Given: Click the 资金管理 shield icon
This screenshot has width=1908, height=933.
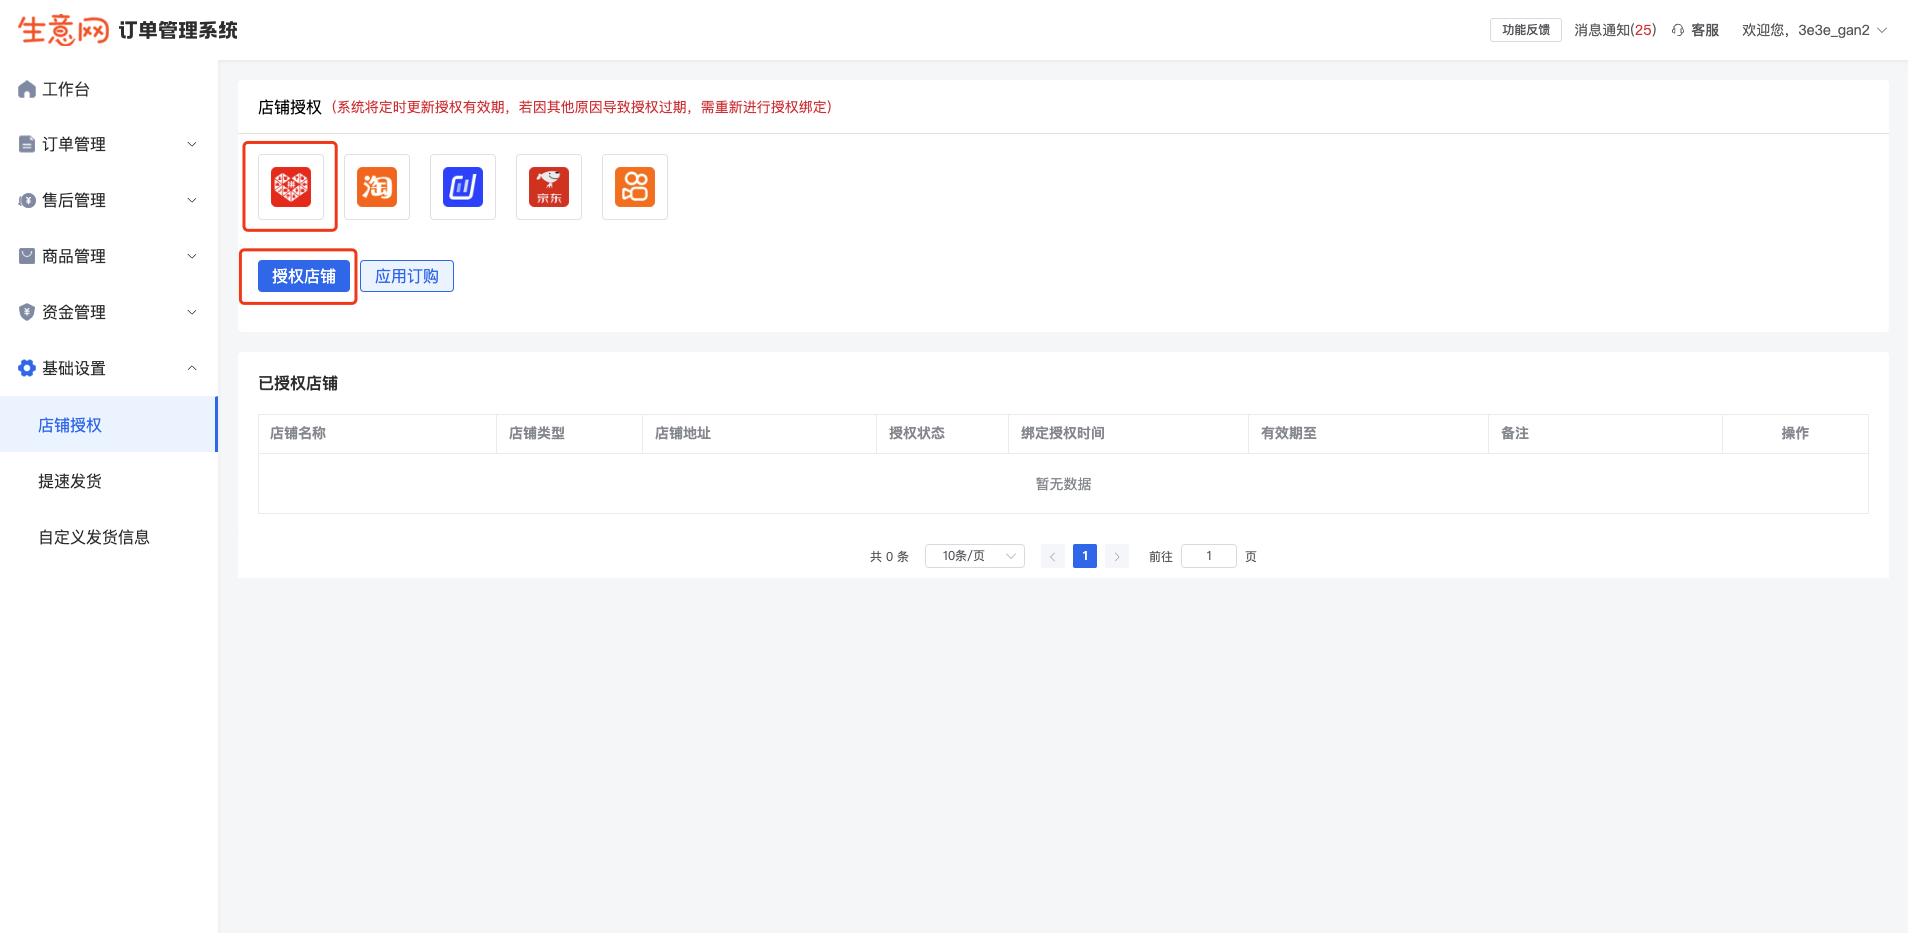Looking at the screenshot, I should [27, 312].
